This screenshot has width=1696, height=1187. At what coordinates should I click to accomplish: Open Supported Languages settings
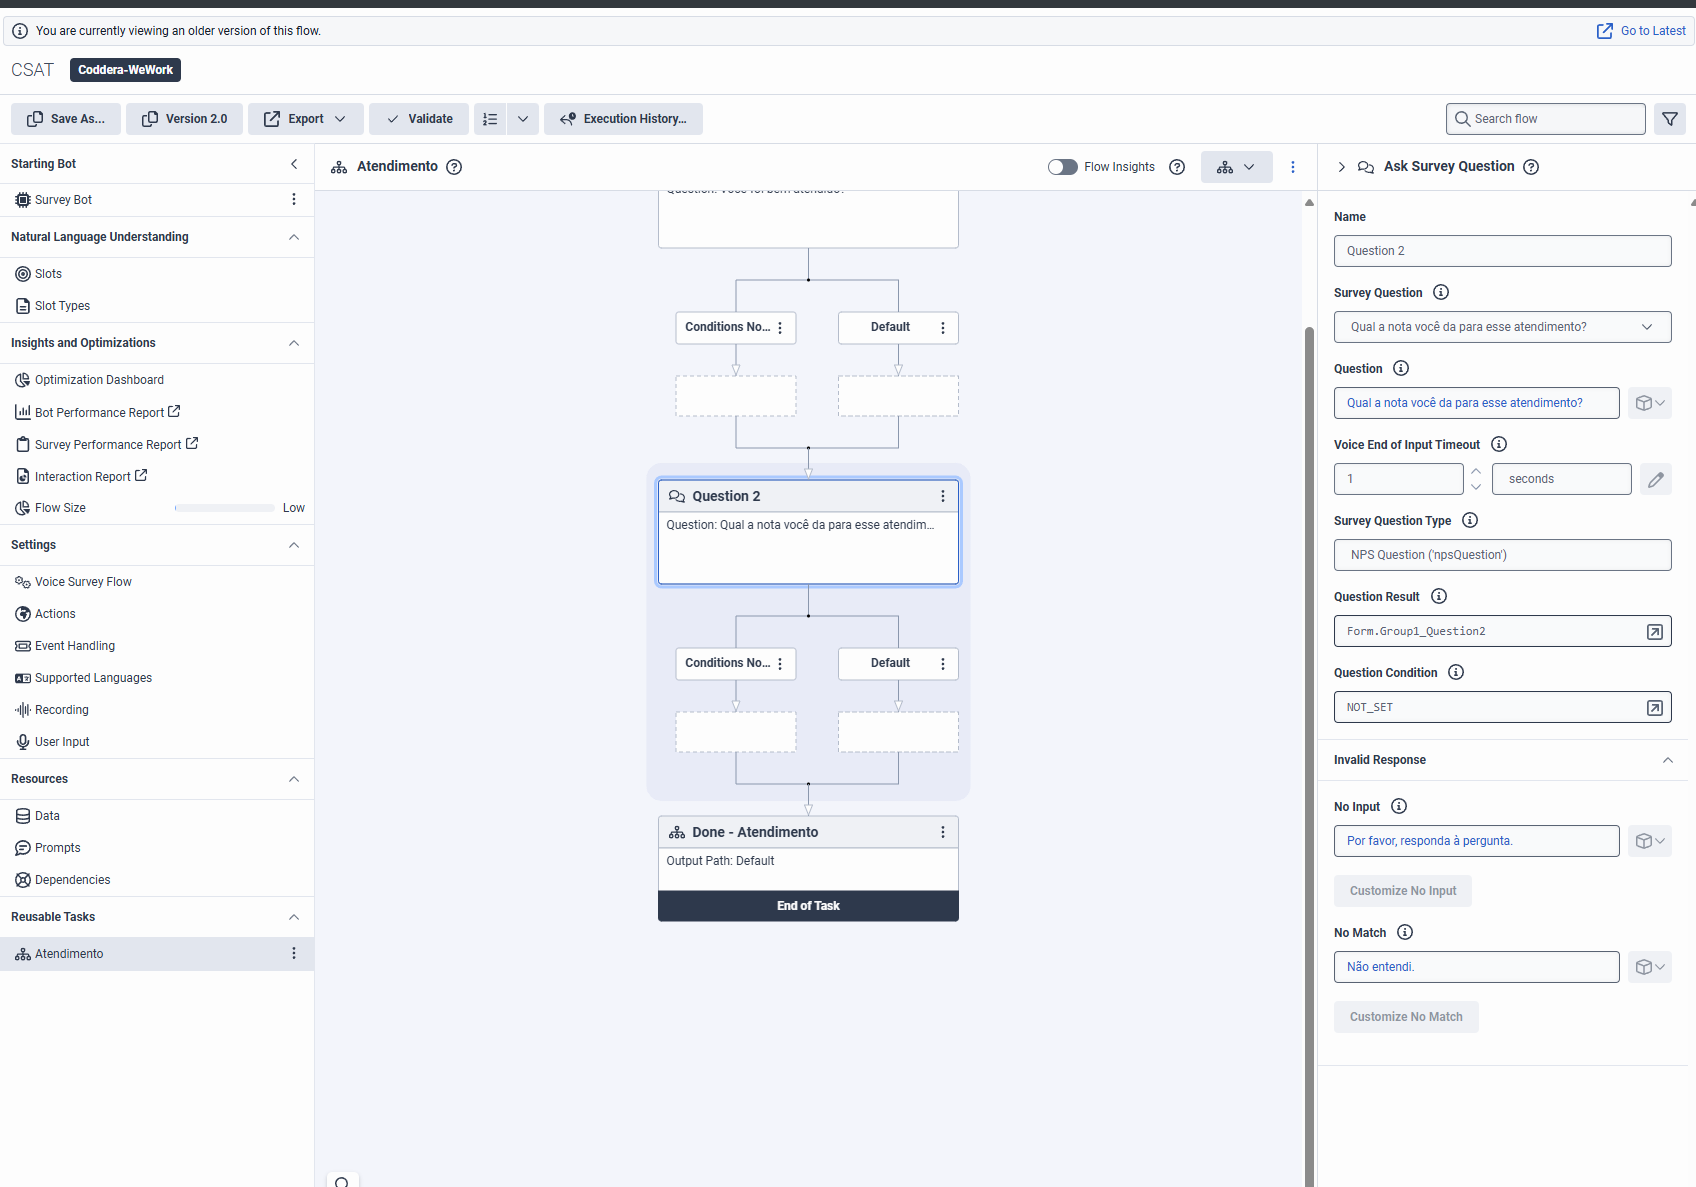[x=93, y=678]
